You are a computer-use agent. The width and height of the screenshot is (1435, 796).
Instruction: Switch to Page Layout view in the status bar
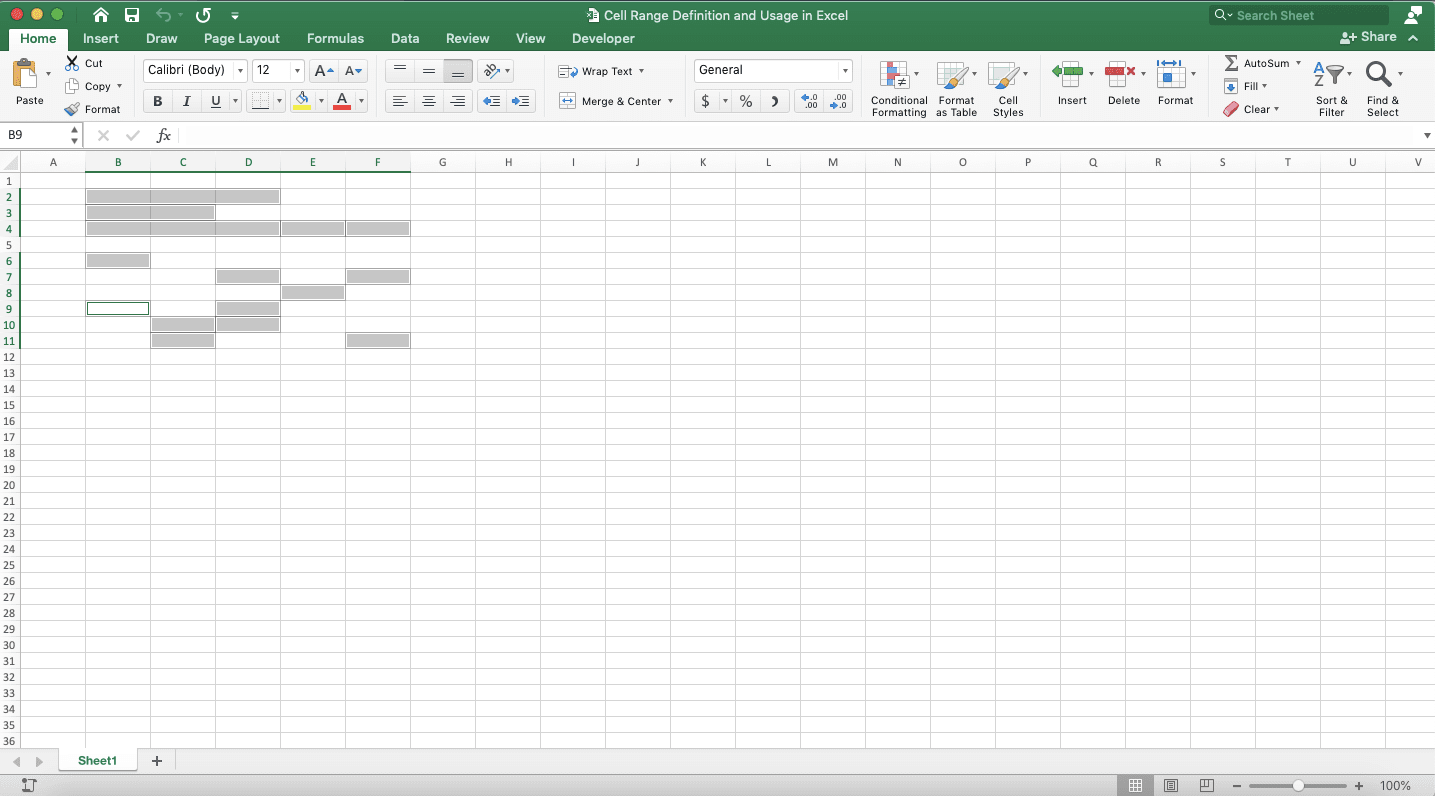point(1171,786)
